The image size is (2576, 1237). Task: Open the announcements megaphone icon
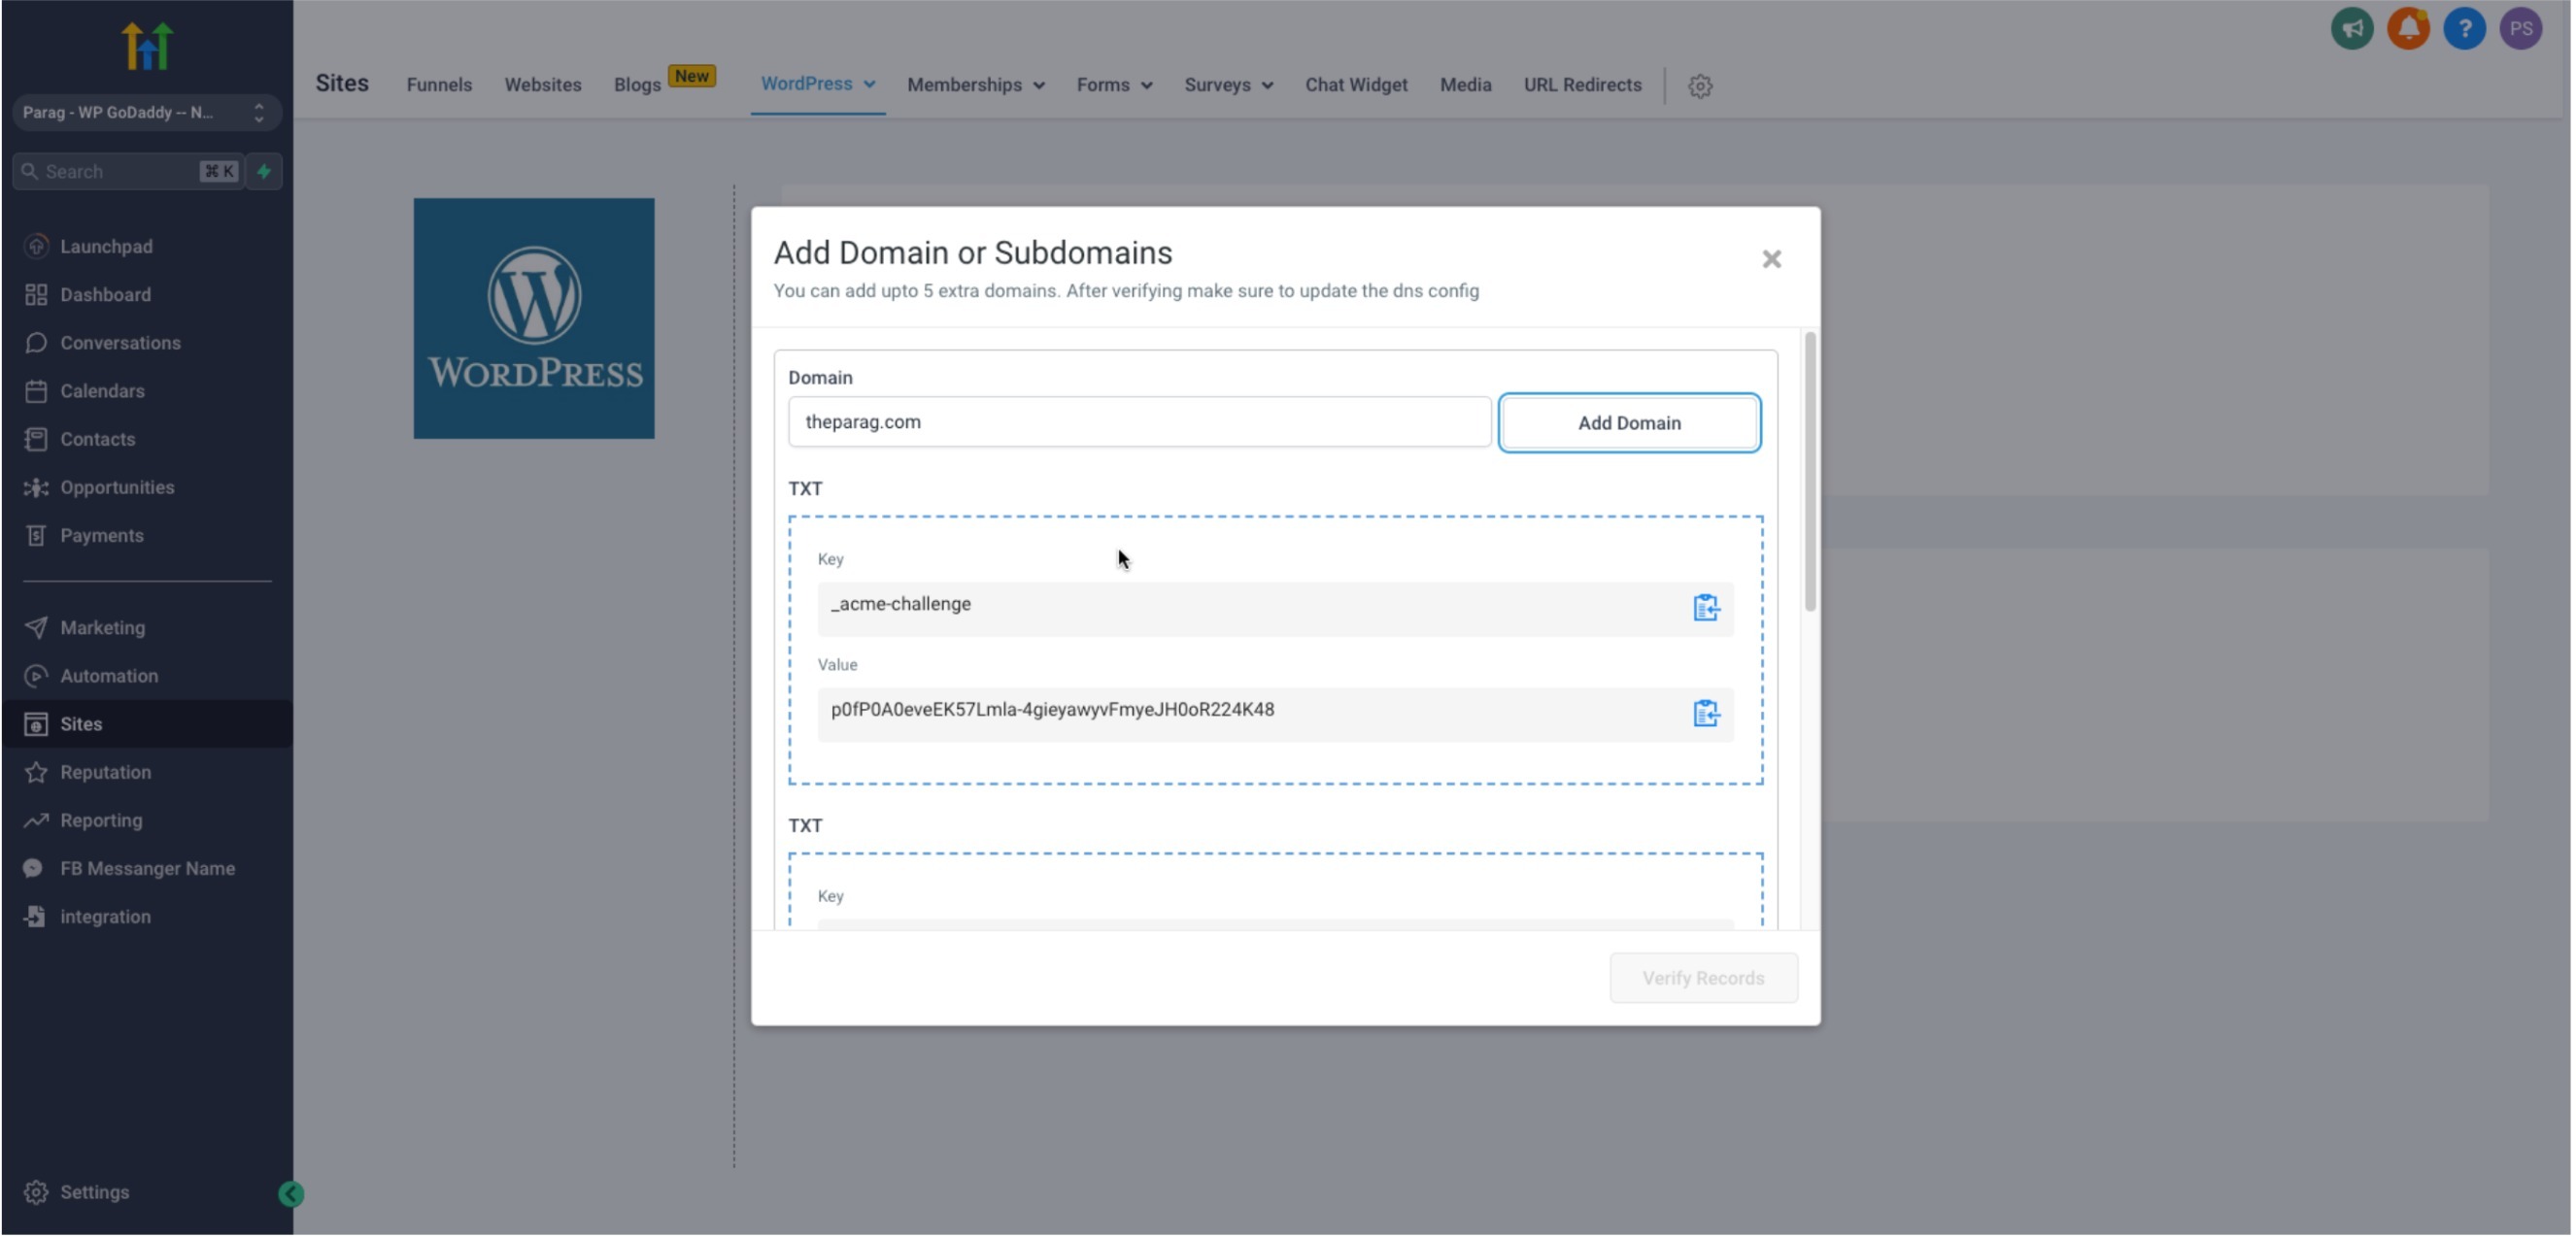point(2351,28)
